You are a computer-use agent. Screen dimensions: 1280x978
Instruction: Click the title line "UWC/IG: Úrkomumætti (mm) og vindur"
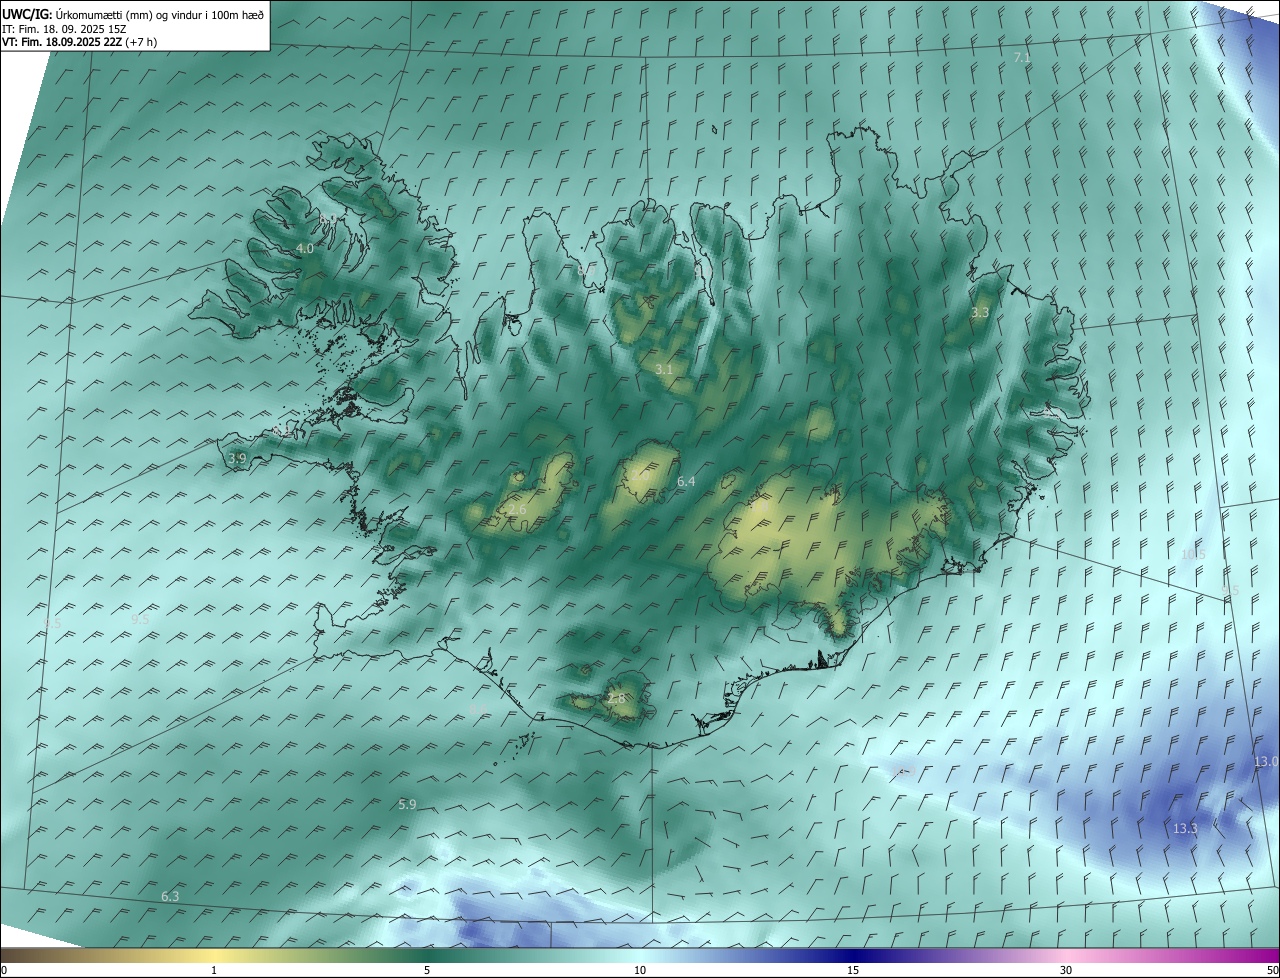[134, 14]
